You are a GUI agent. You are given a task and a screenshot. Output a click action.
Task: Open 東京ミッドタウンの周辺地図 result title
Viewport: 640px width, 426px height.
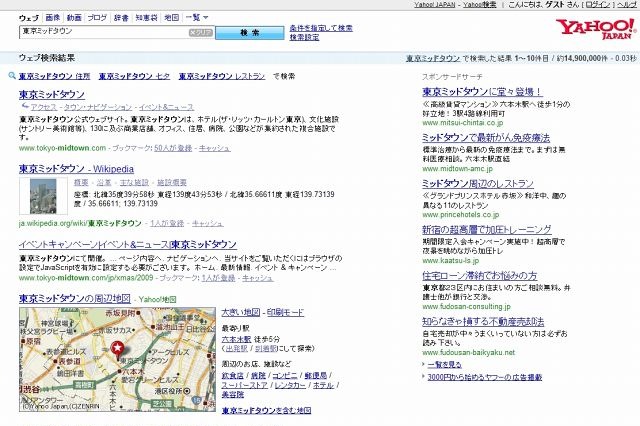75,299
